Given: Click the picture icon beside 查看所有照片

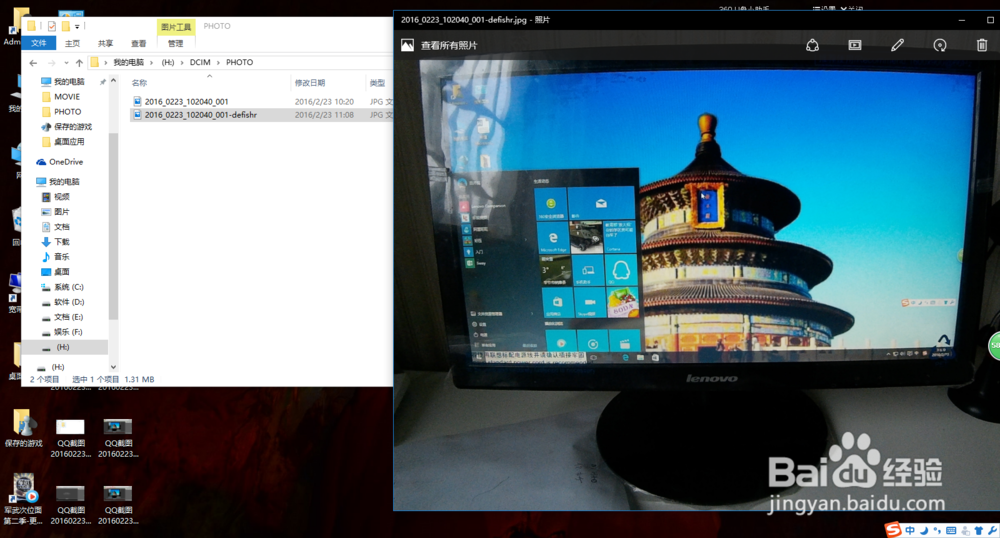Looking at the screenshot, I should click(408, 45).
